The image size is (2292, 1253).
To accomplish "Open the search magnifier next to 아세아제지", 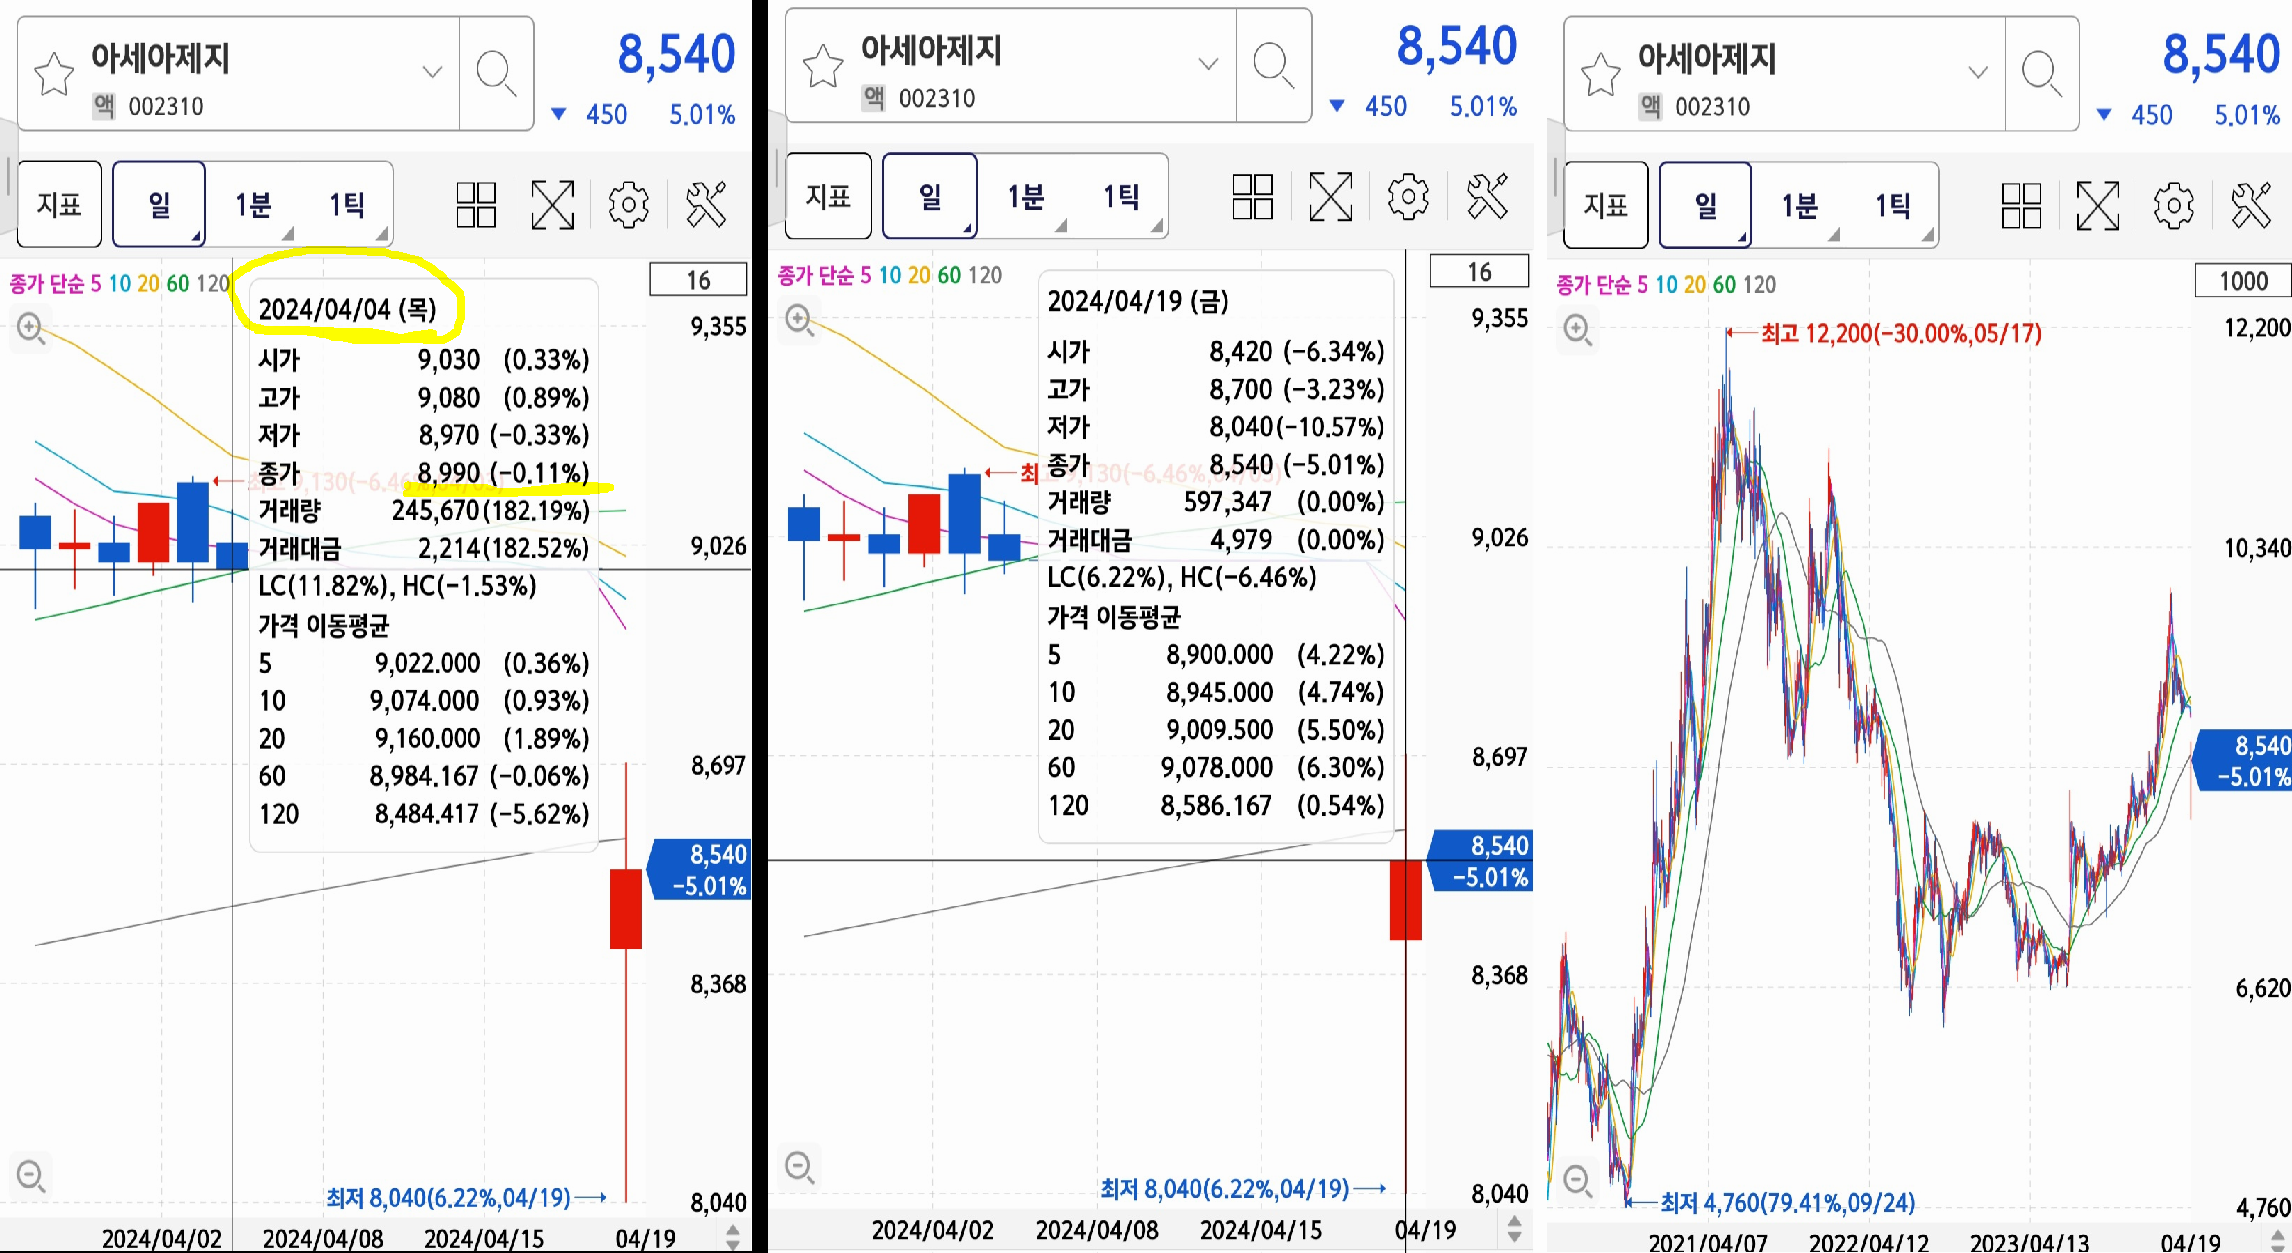I will pyautogui.click(x=497, y=74).
